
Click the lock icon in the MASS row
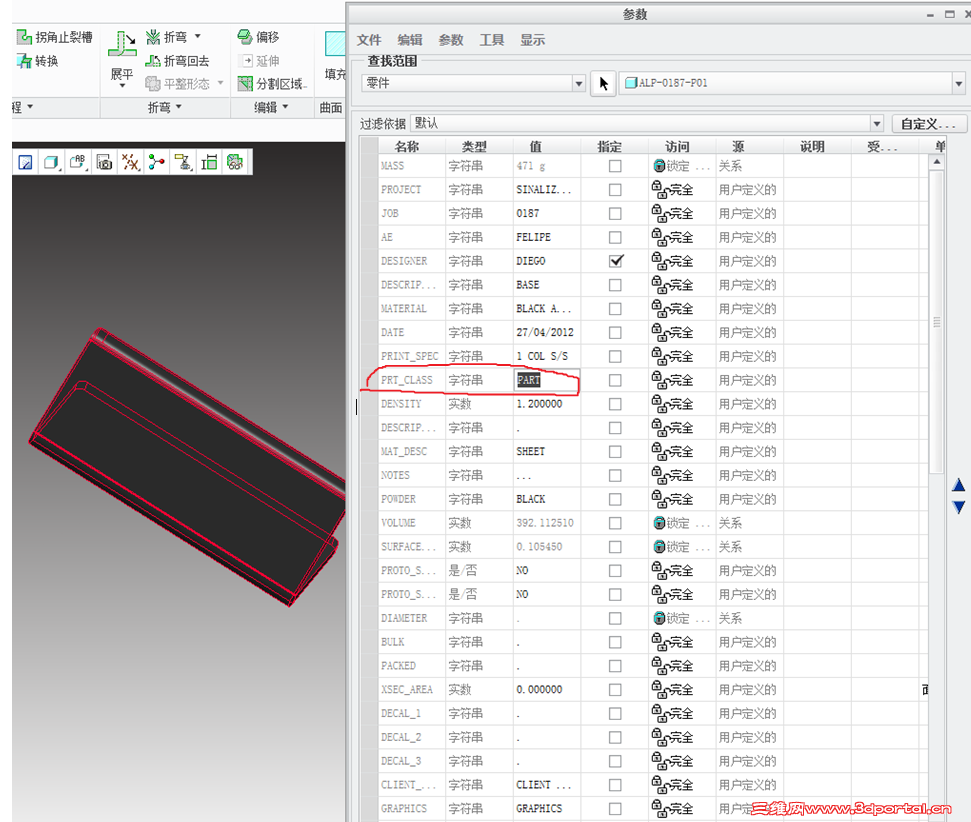[x=660, y=165]
